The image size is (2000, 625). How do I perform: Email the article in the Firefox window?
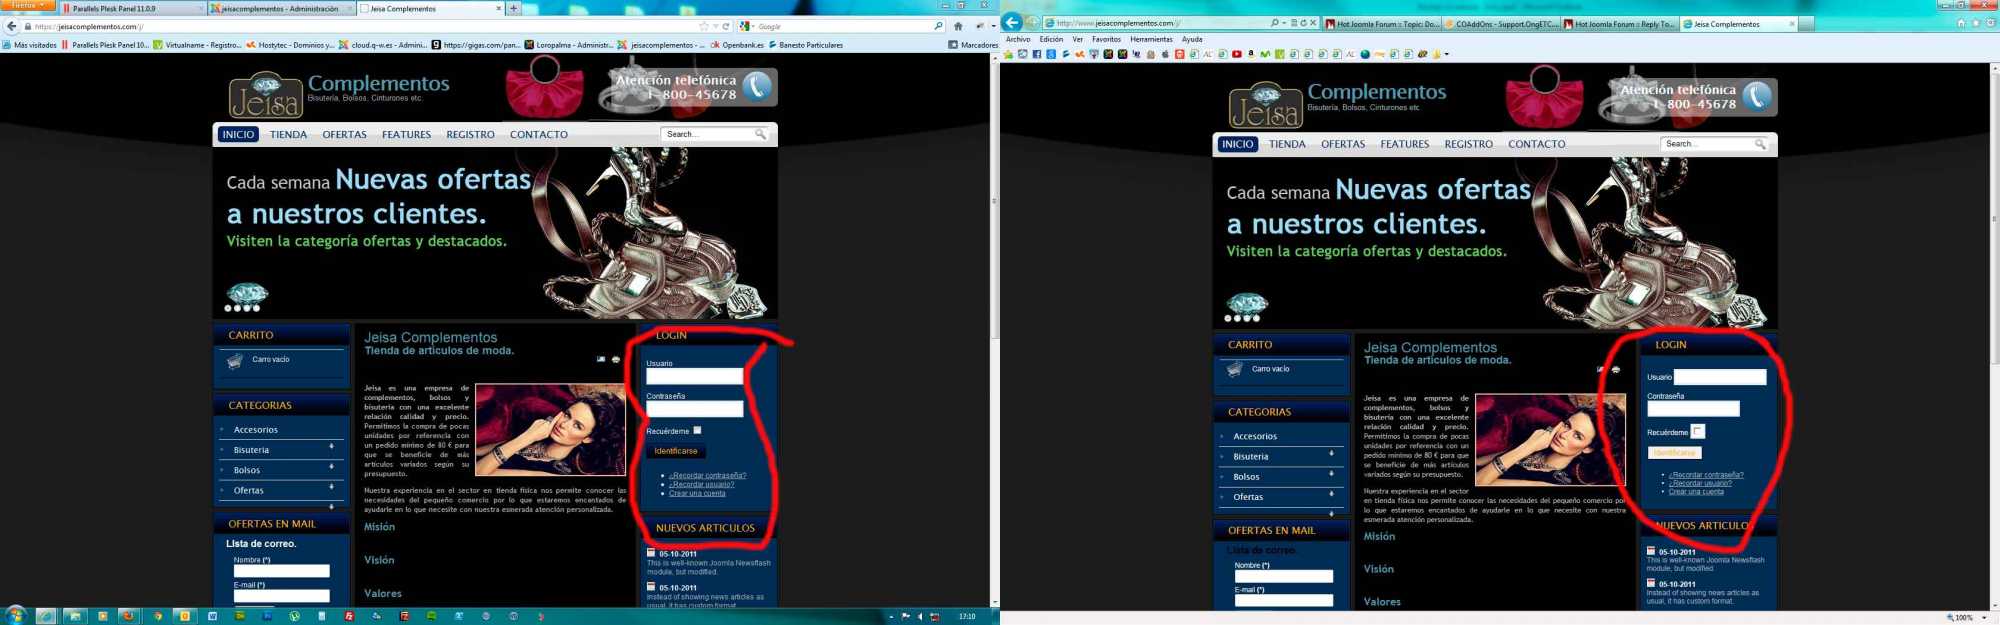tap(601, 359)
